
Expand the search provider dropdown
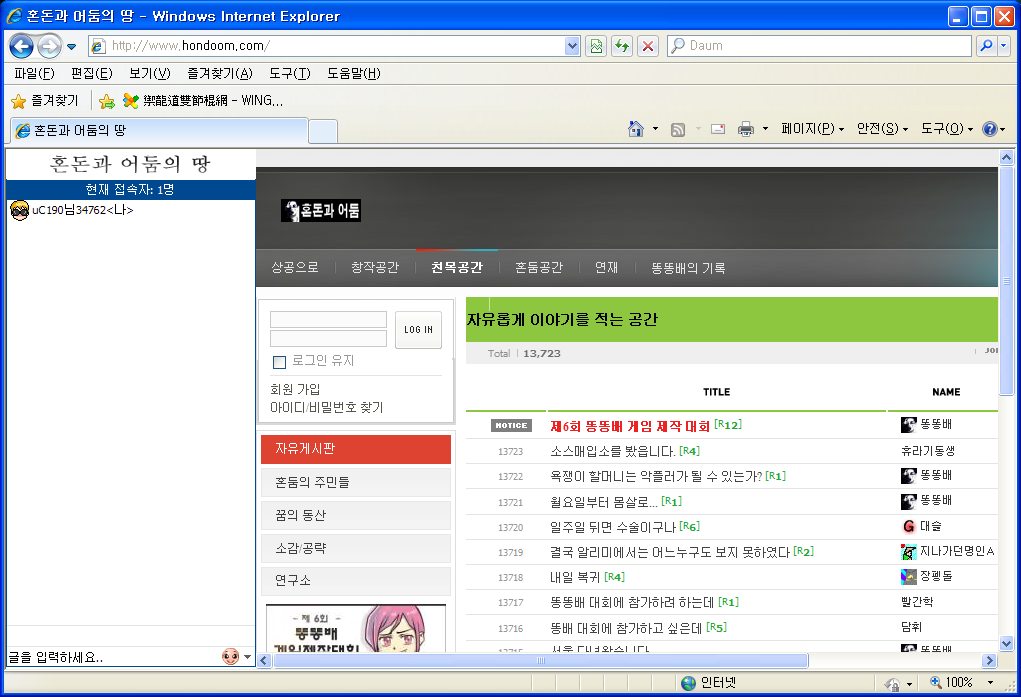pyautogui.click(x=1003, y=46)
